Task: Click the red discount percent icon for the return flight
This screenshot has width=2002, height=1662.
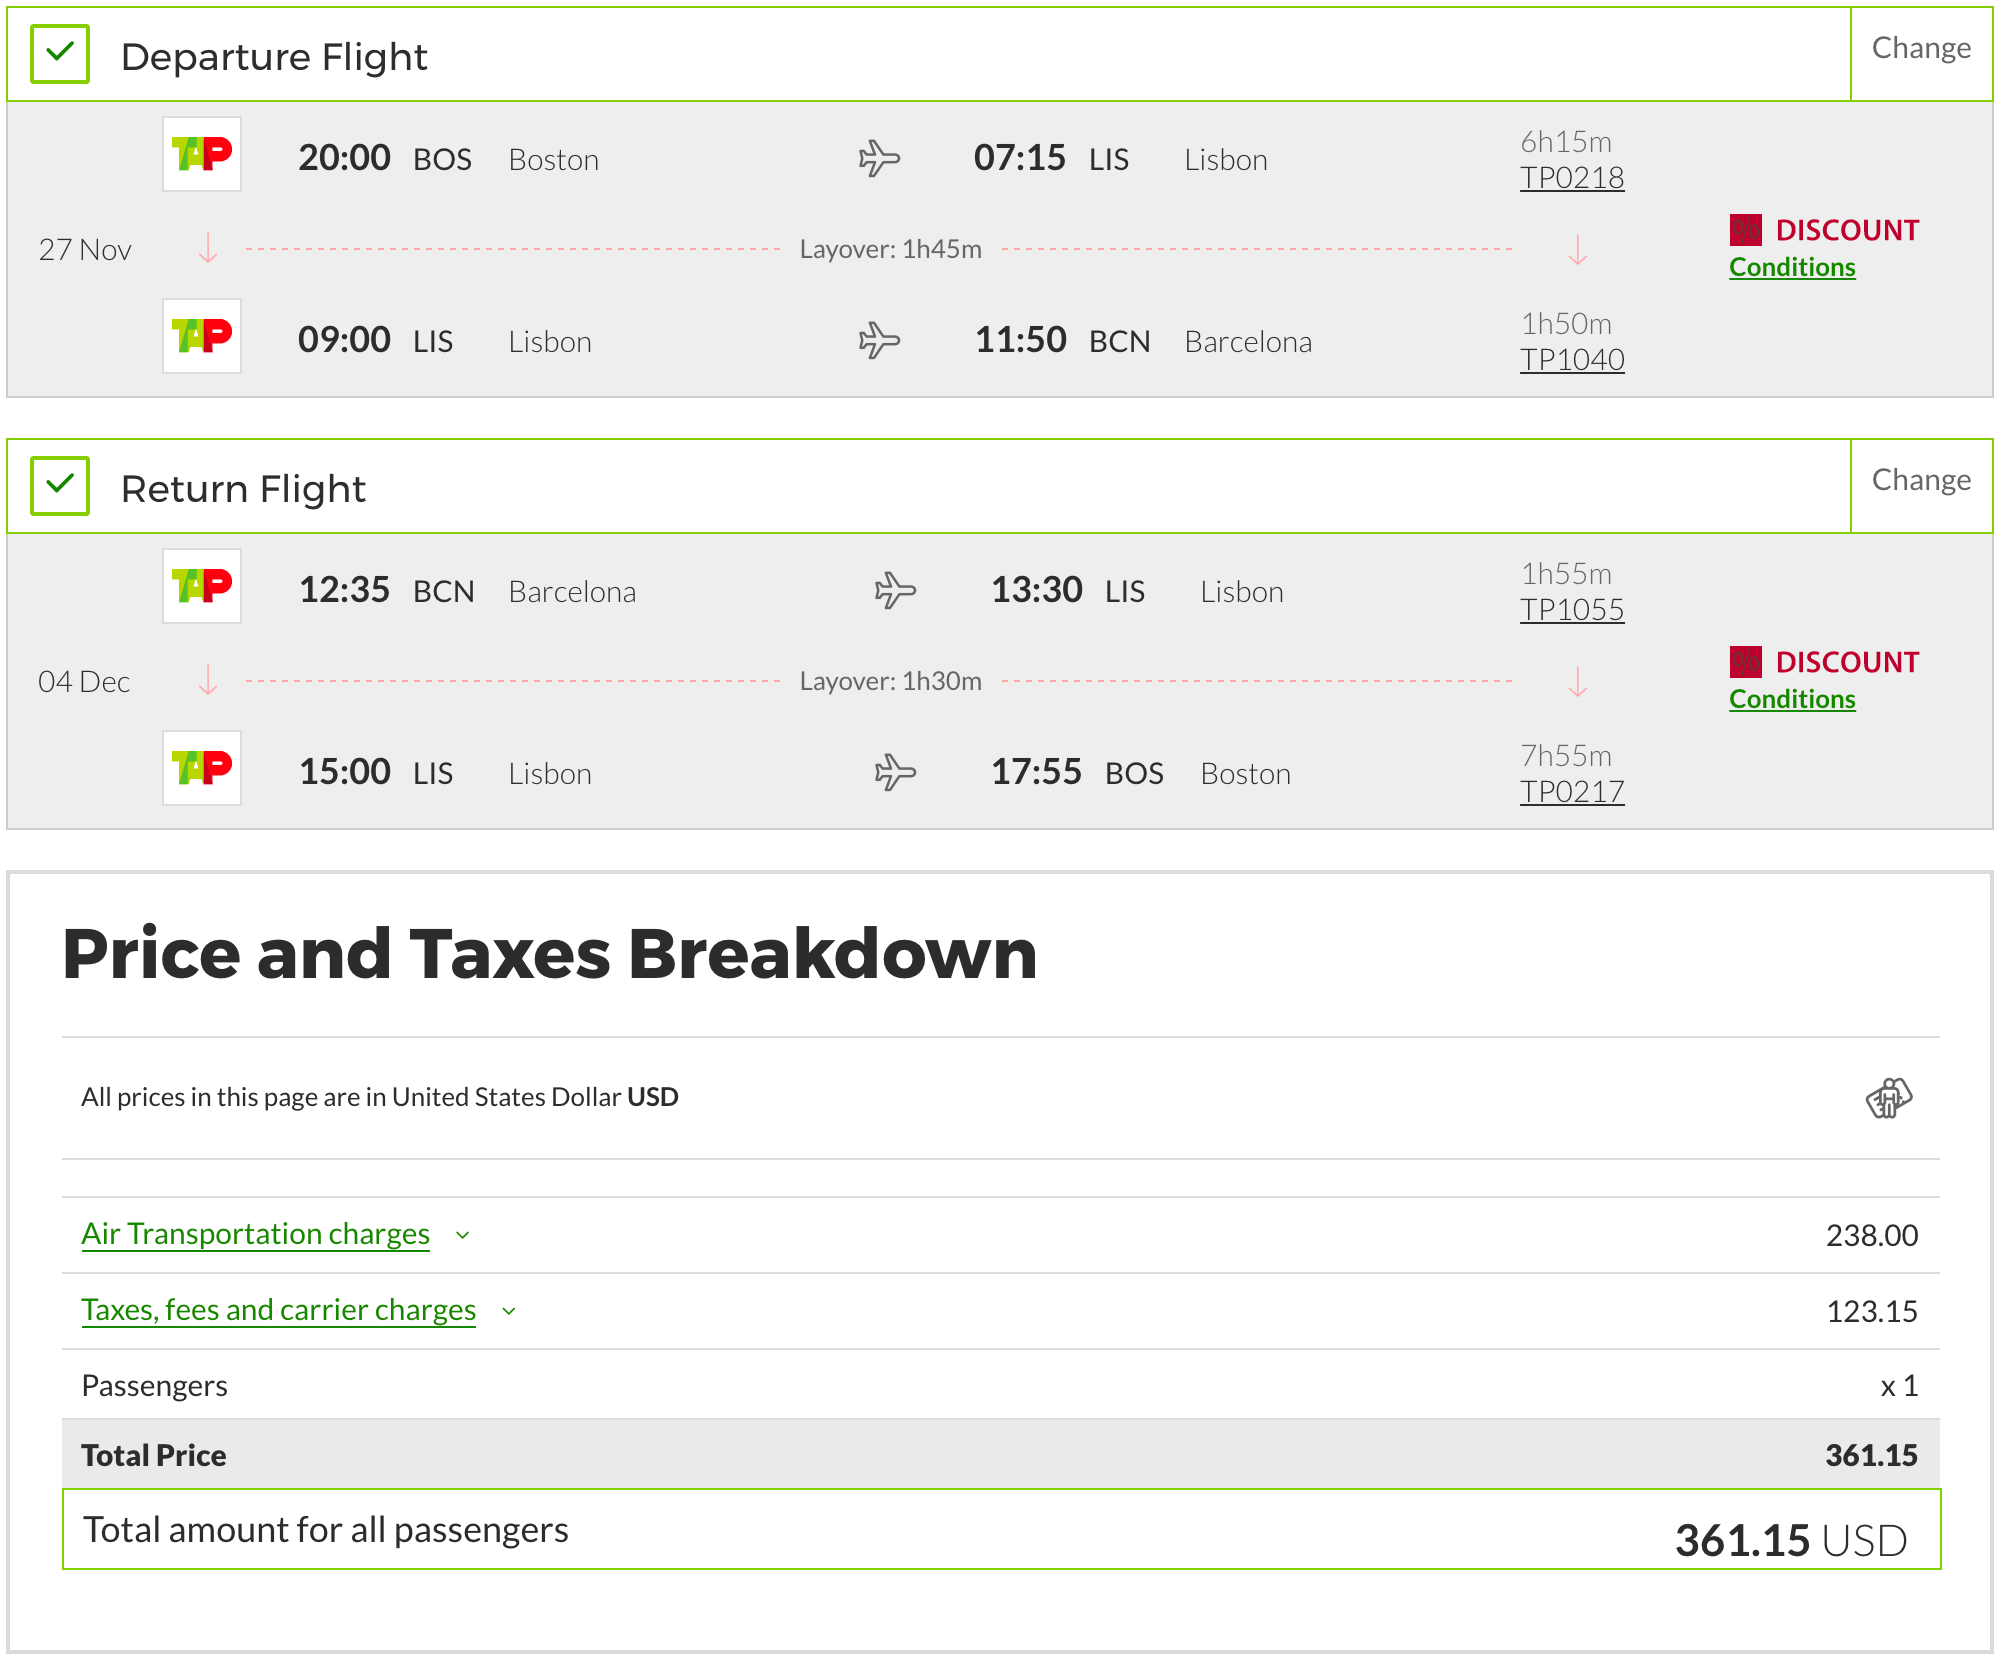Action: (1745, 662)
